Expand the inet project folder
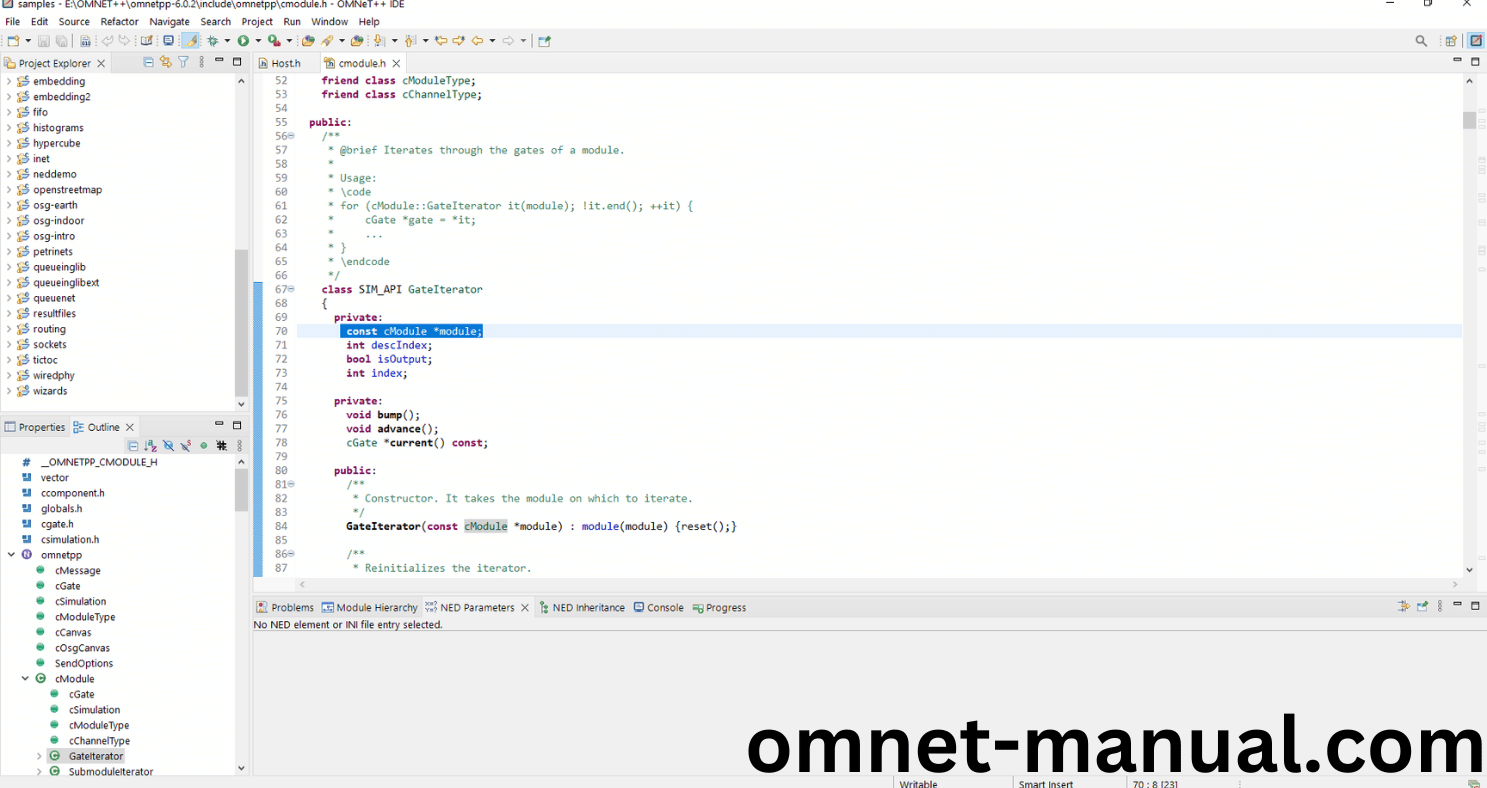 [x=9, y=159]
